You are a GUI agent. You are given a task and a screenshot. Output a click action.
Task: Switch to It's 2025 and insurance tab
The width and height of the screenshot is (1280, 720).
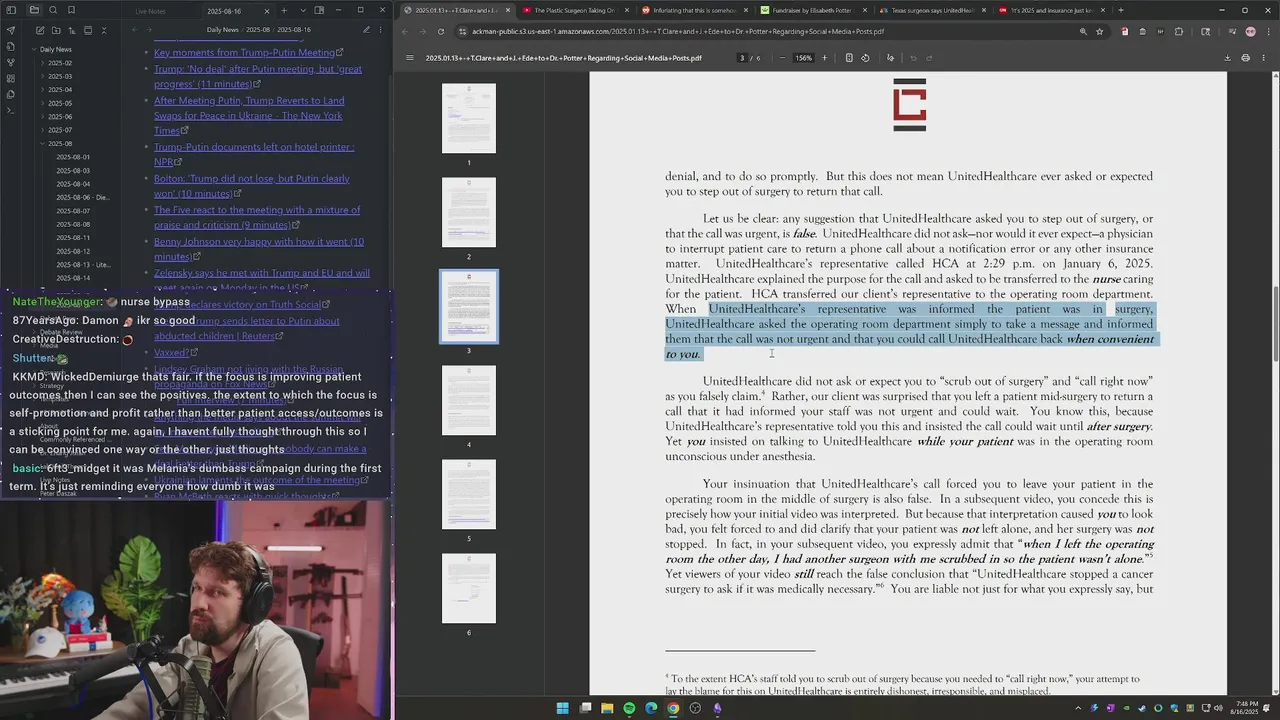[1051, 10]
